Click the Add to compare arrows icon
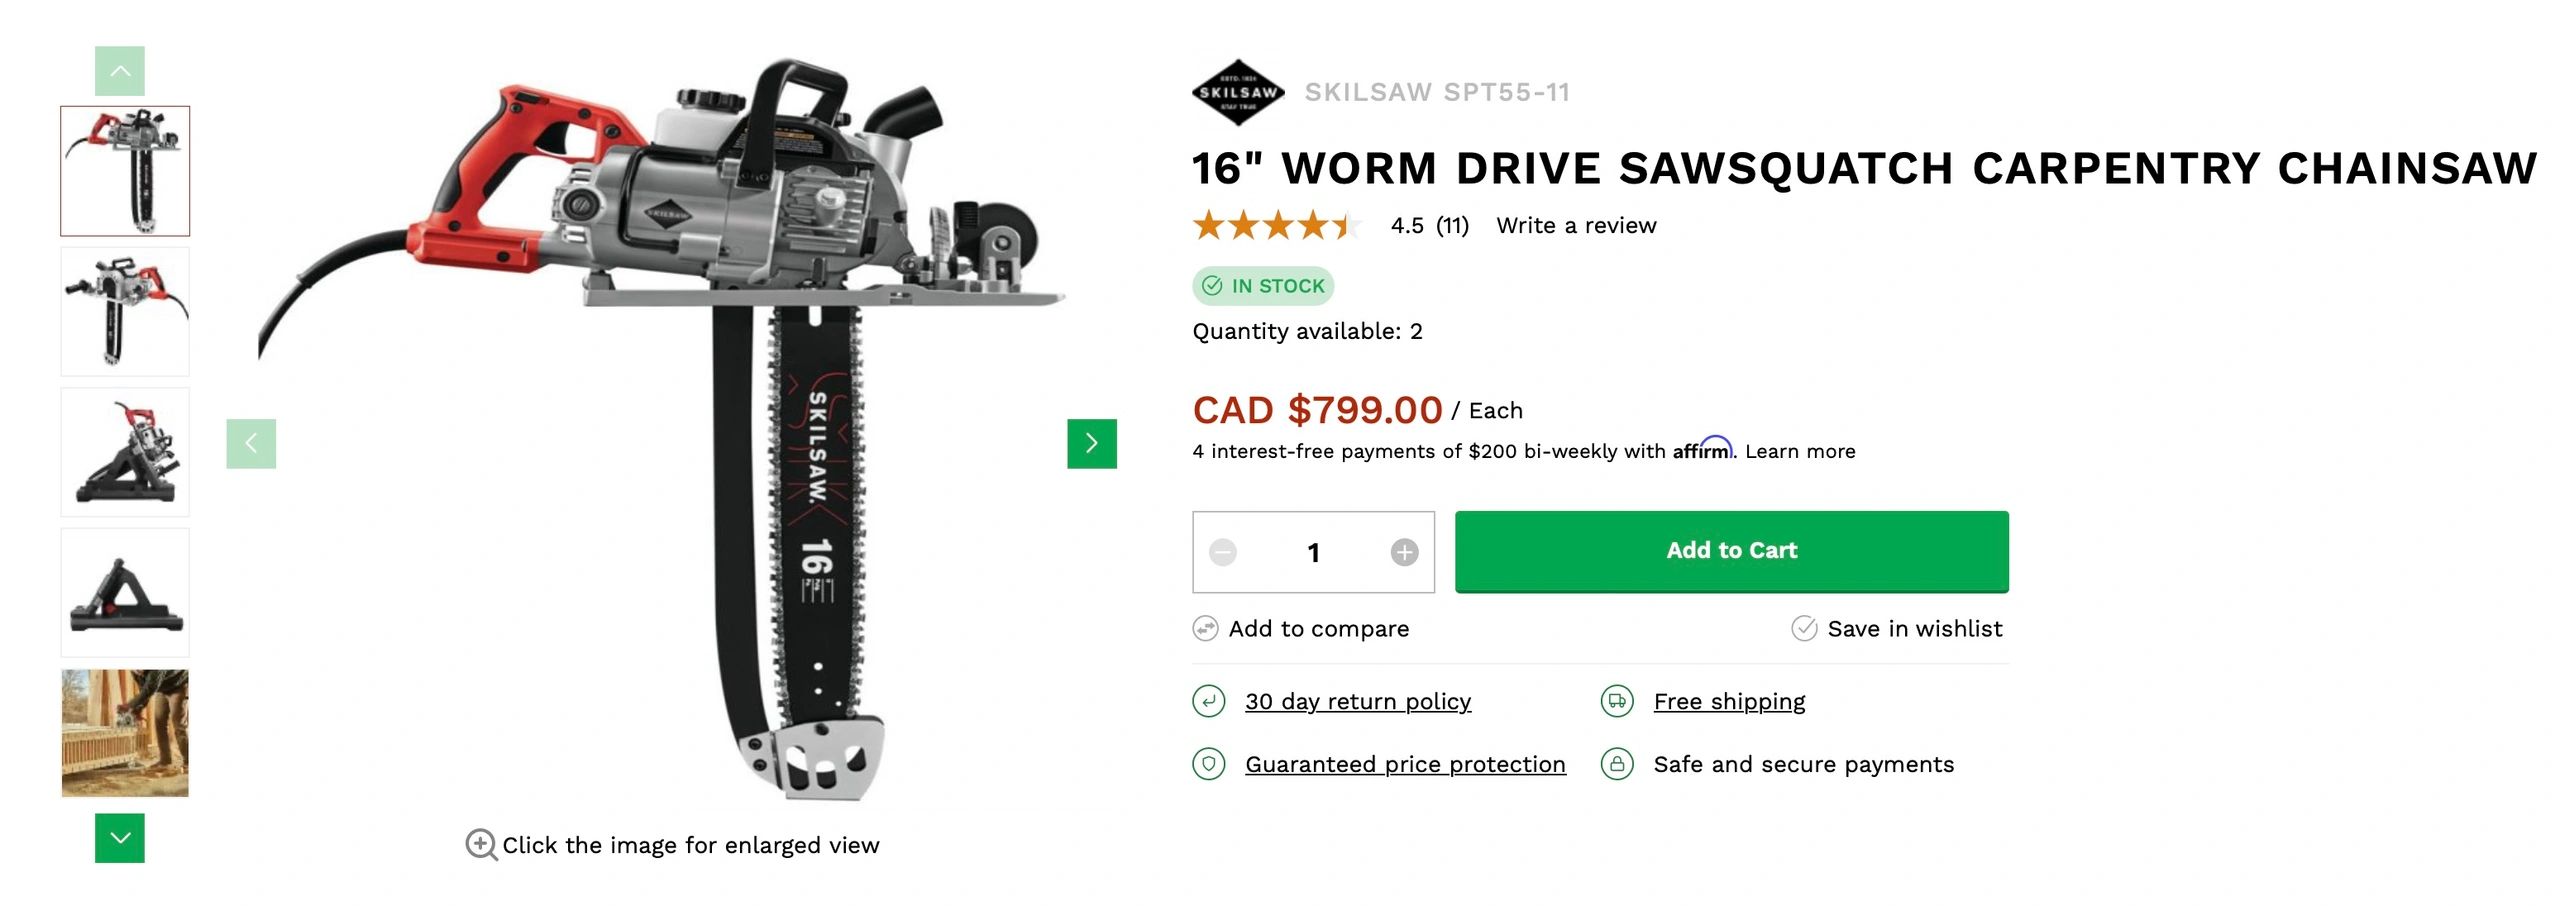Screen dimensions: 2560x906 1206,629
